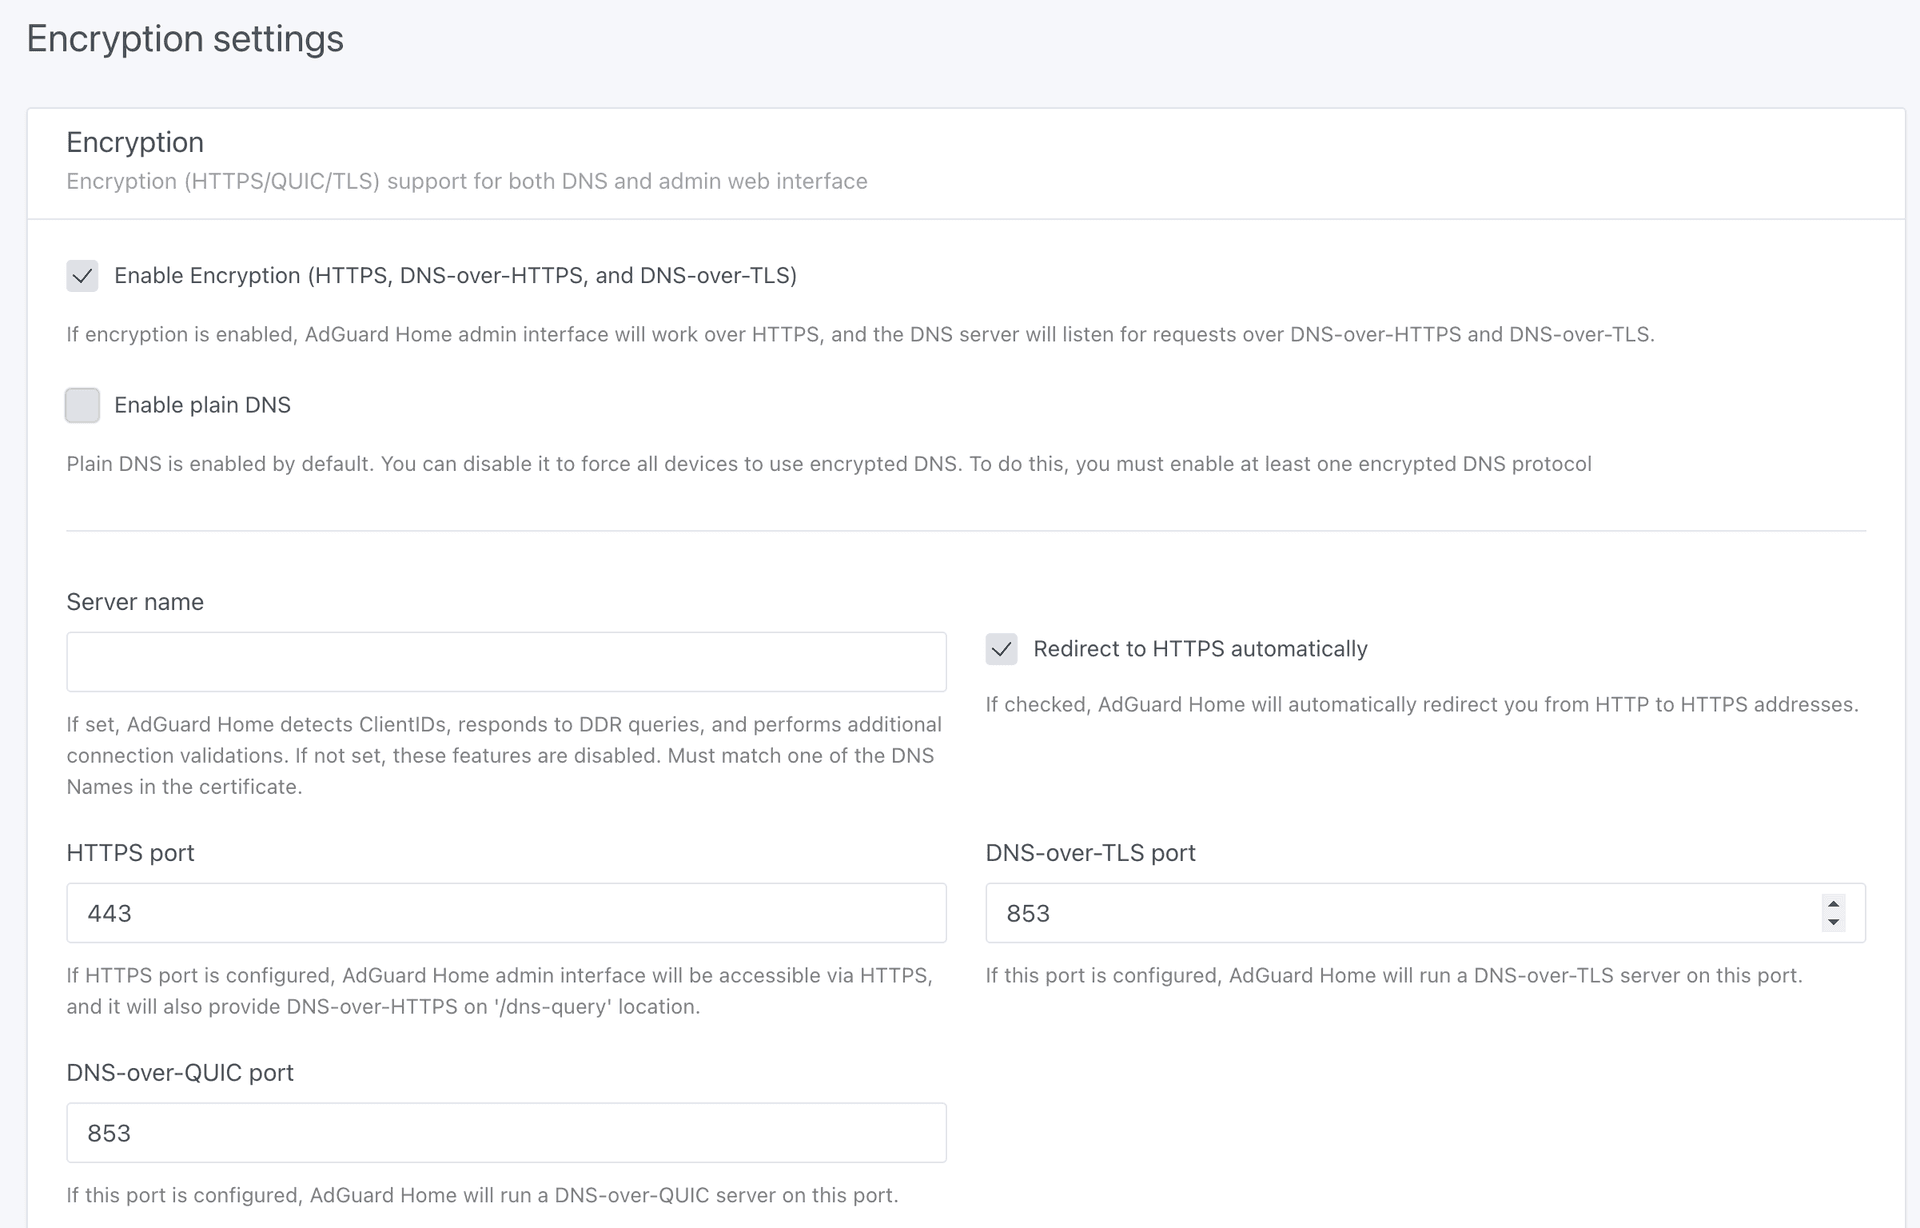Screen dimensions: 1920x1228
Task: Click the Redirect to HTTPS automatically label
Action: [1200, 649]
